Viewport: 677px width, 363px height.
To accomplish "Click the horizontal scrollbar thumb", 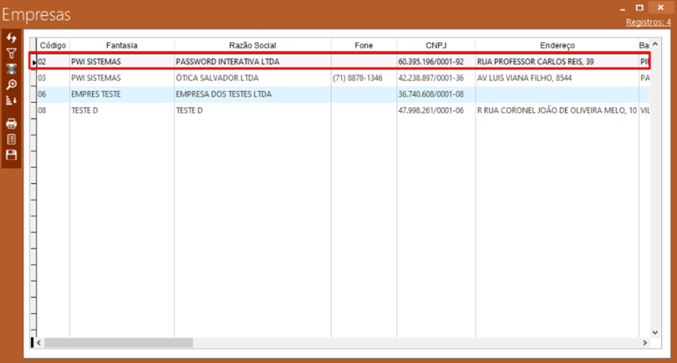I will click(x=118, y=343).
